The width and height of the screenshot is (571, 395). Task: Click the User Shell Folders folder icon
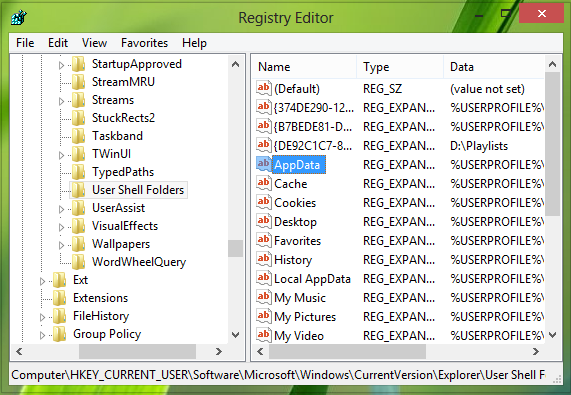point(78,190)
